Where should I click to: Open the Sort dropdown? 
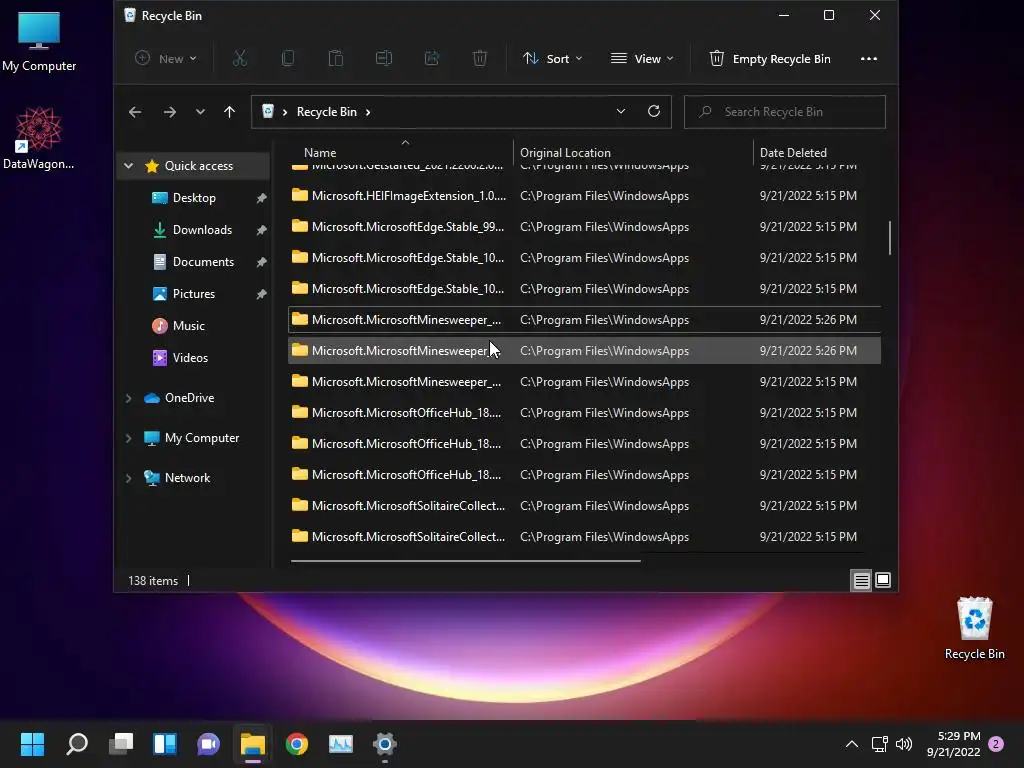tap(552, 59)
